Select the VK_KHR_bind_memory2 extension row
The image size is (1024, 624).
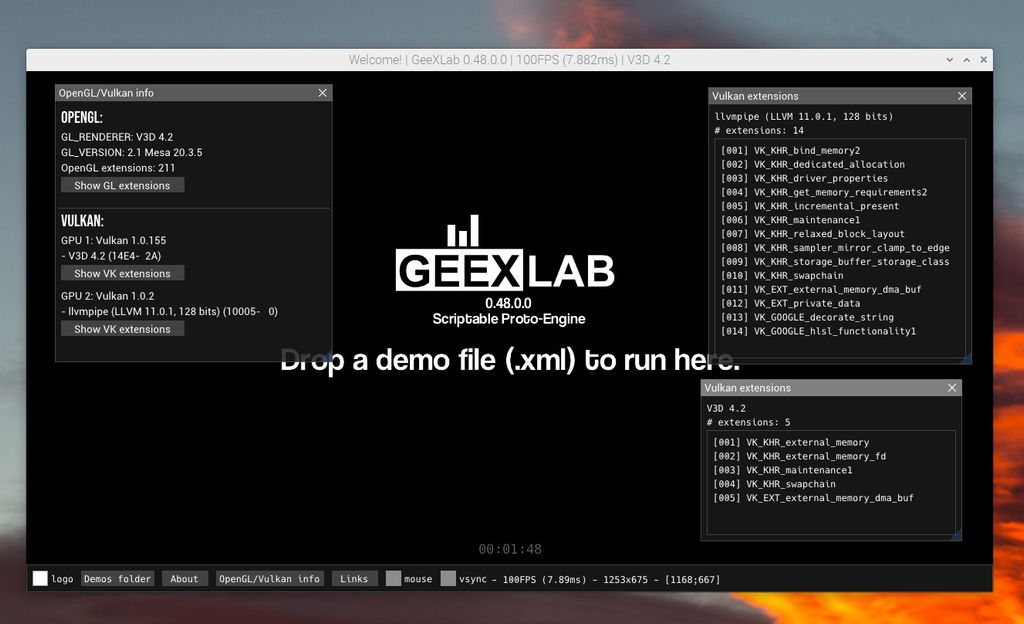(x=790, y=150)
